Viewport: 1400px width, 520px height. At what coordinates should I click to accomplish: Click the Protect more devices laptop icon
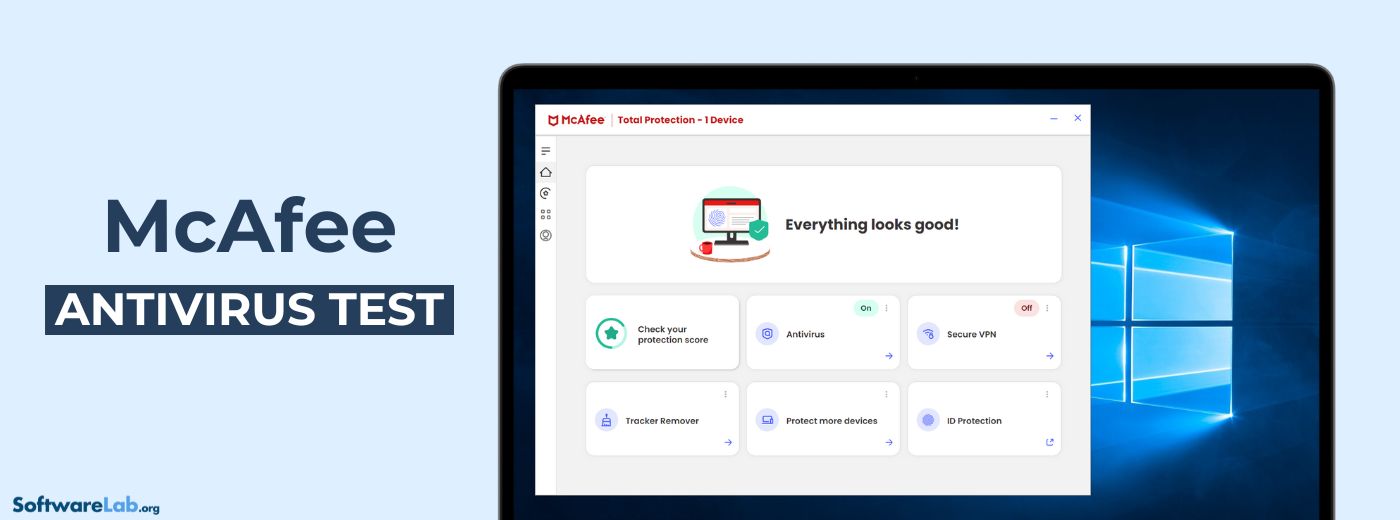click(767, 420)
